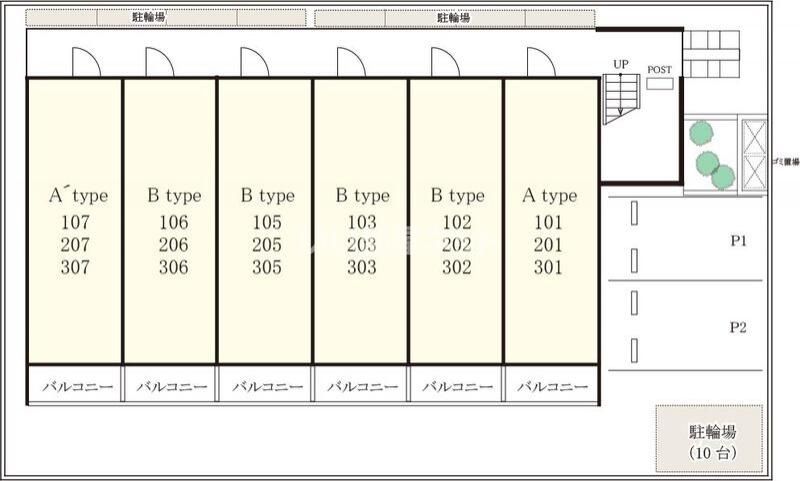Click the バルコニー label under unit 107
800x481 pixels.
coord(78,387)
